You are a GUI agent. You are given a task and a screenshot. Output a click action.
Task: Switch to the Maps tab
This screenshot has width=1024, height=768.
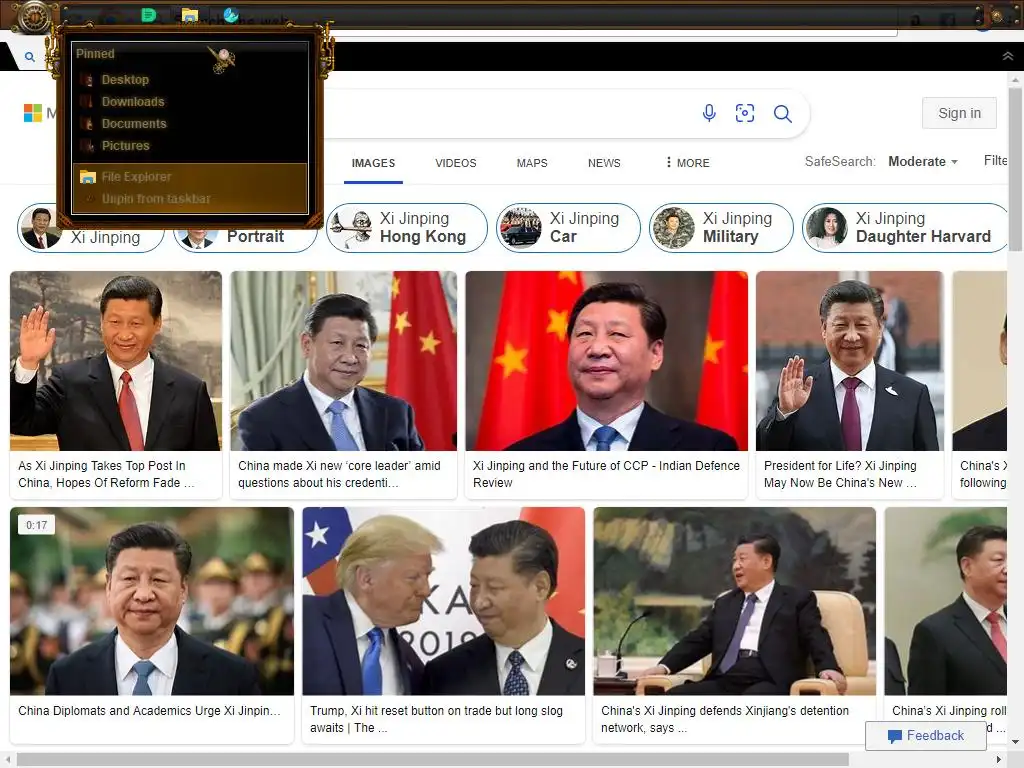(532, 163)
